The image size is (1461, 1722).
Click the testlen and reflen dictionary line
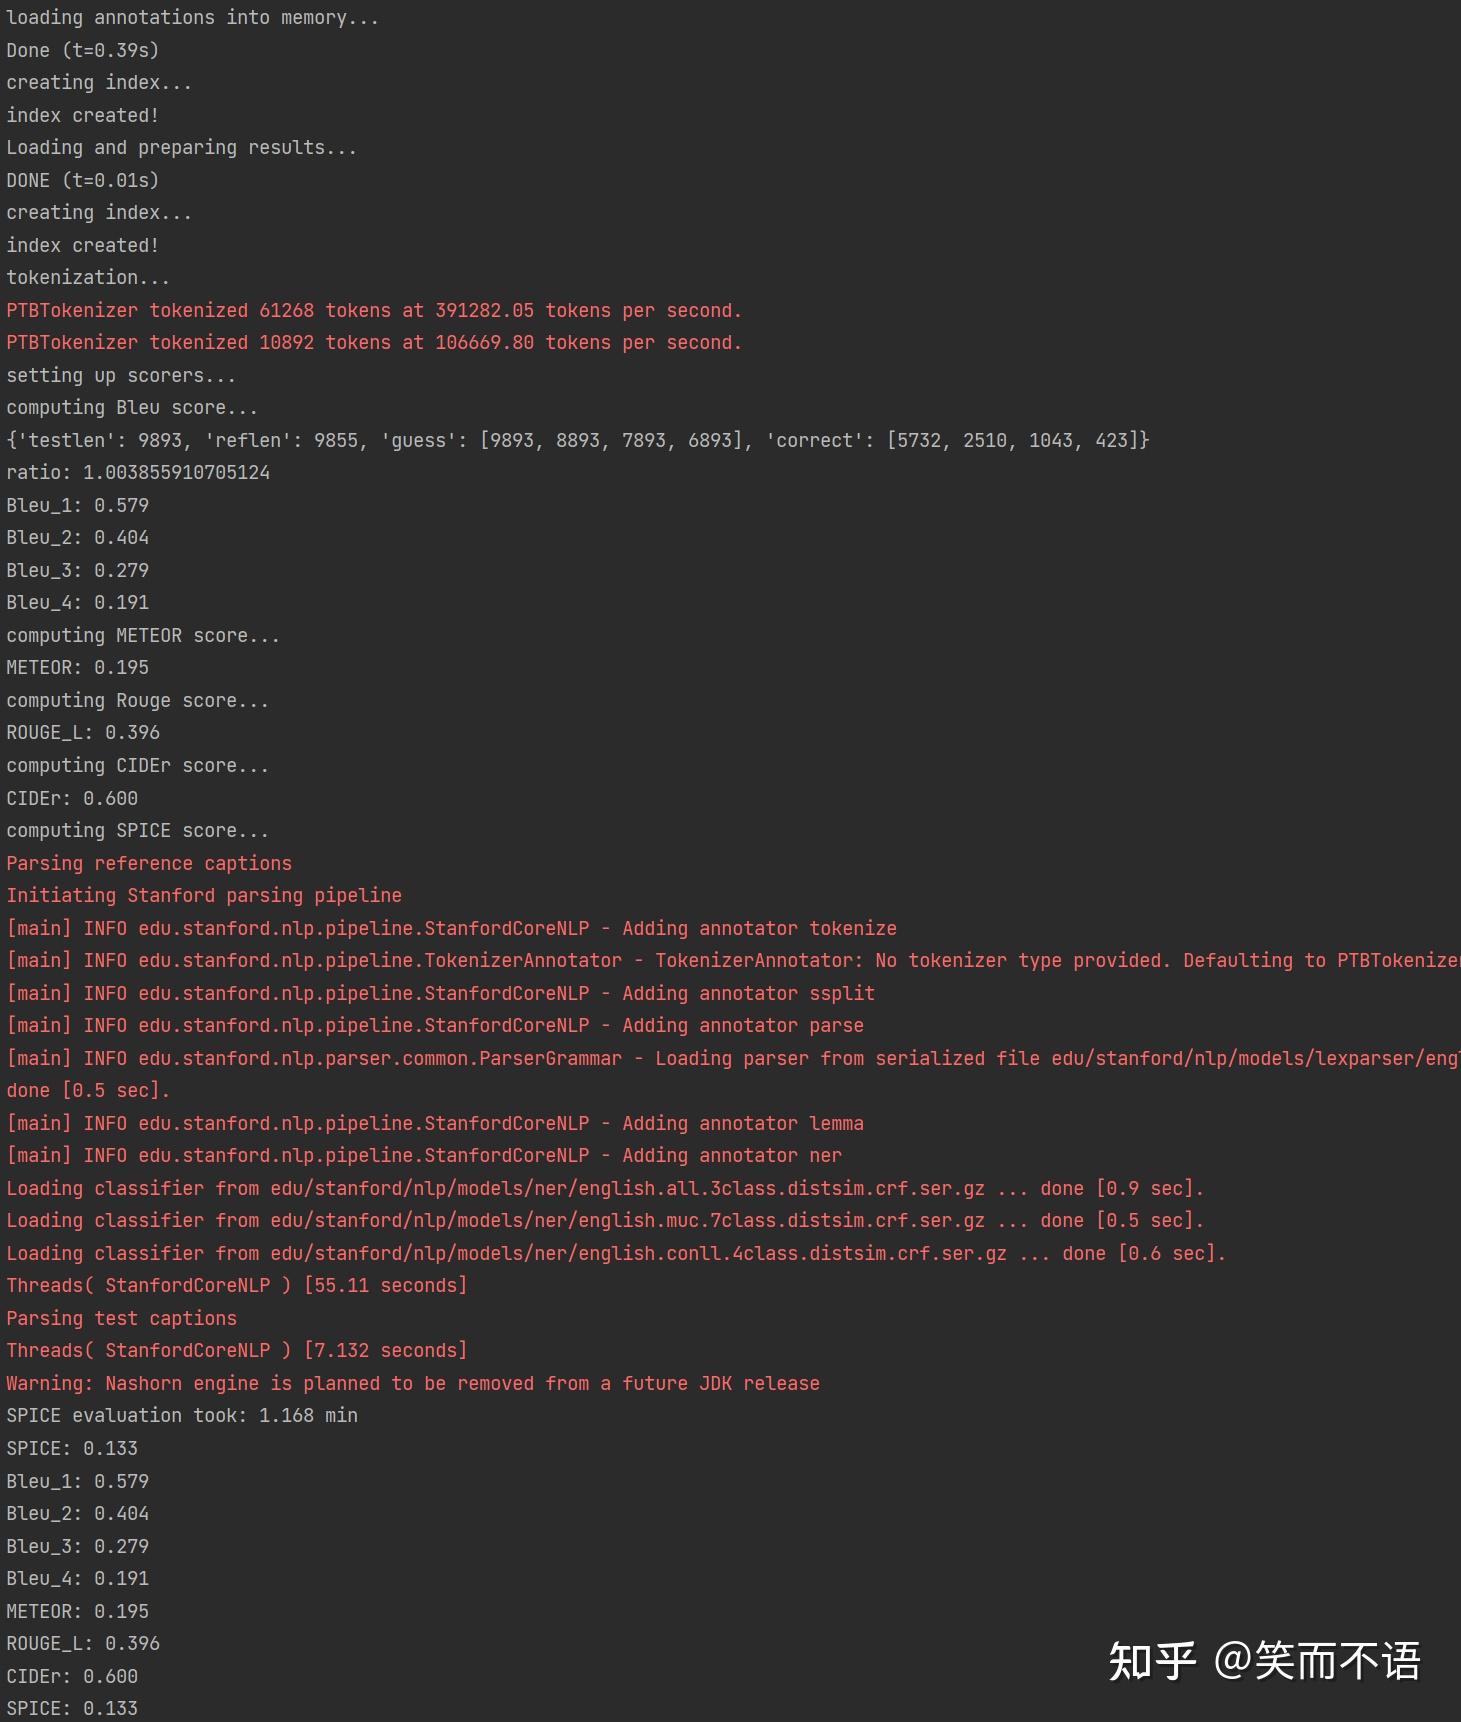(x=577, y=441)
